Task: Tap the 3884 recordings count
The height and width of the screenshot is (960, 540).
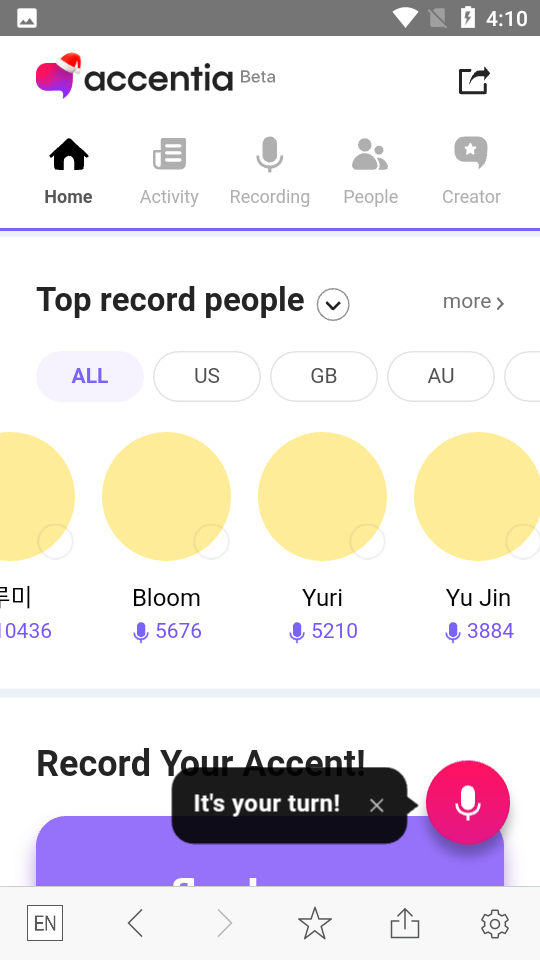Action: (x=479, y=631)
